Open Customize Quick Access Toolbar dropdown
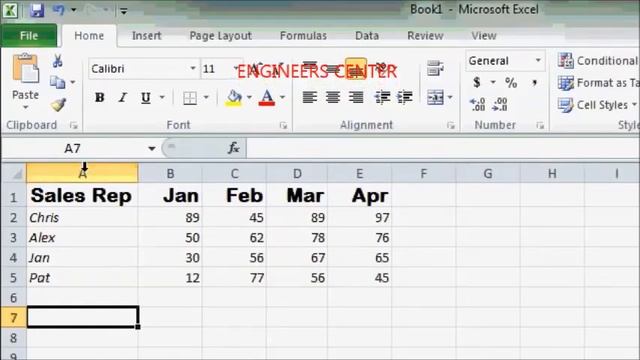Screen dimensions: 640x360 click(123, 11)
